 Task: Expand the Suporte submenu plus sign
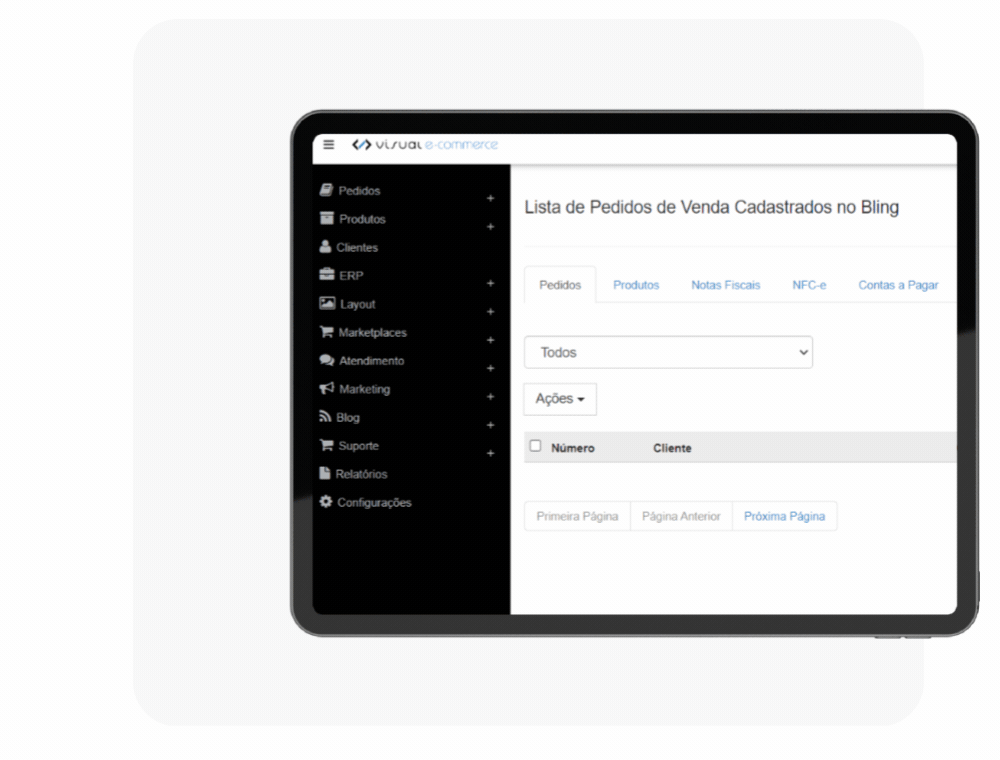(490, 453)
